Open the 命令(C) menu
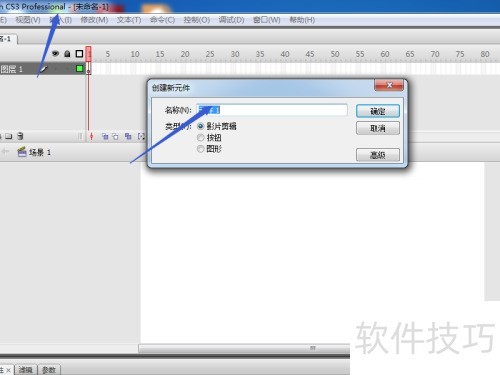The height and width of the screenshot is (375, 500). (162, 20)
